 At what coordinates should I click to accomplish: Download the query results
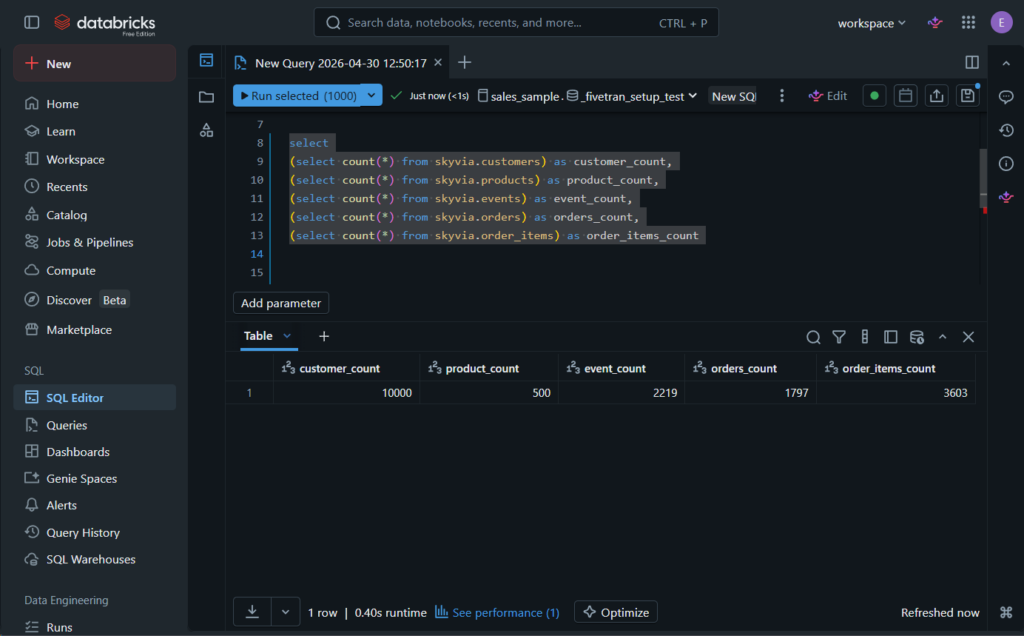point(252,612)
